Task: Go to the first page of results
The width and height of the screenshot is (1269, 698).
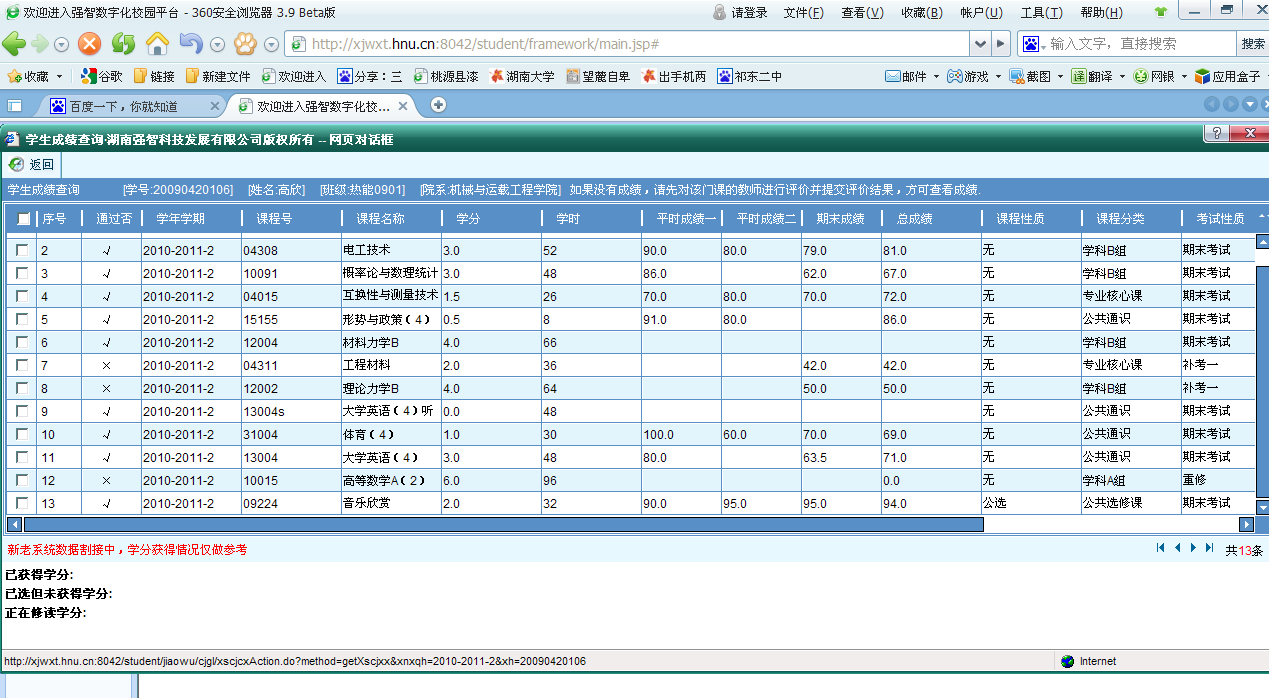Action: (1161, 548)
